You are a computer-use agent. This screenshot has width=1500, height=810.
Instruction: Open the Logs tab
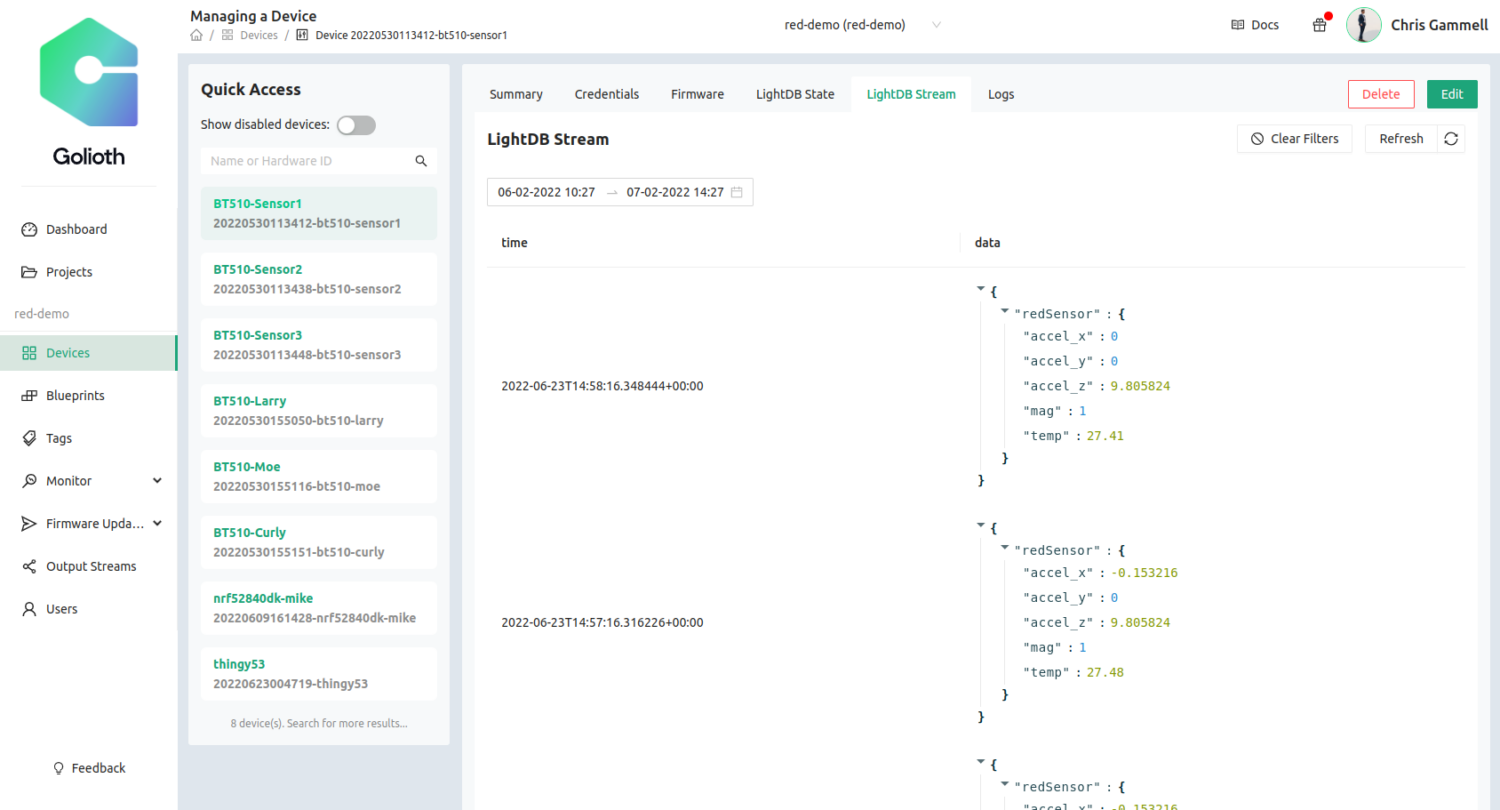pyautogui.click(x=1000, y=93)
